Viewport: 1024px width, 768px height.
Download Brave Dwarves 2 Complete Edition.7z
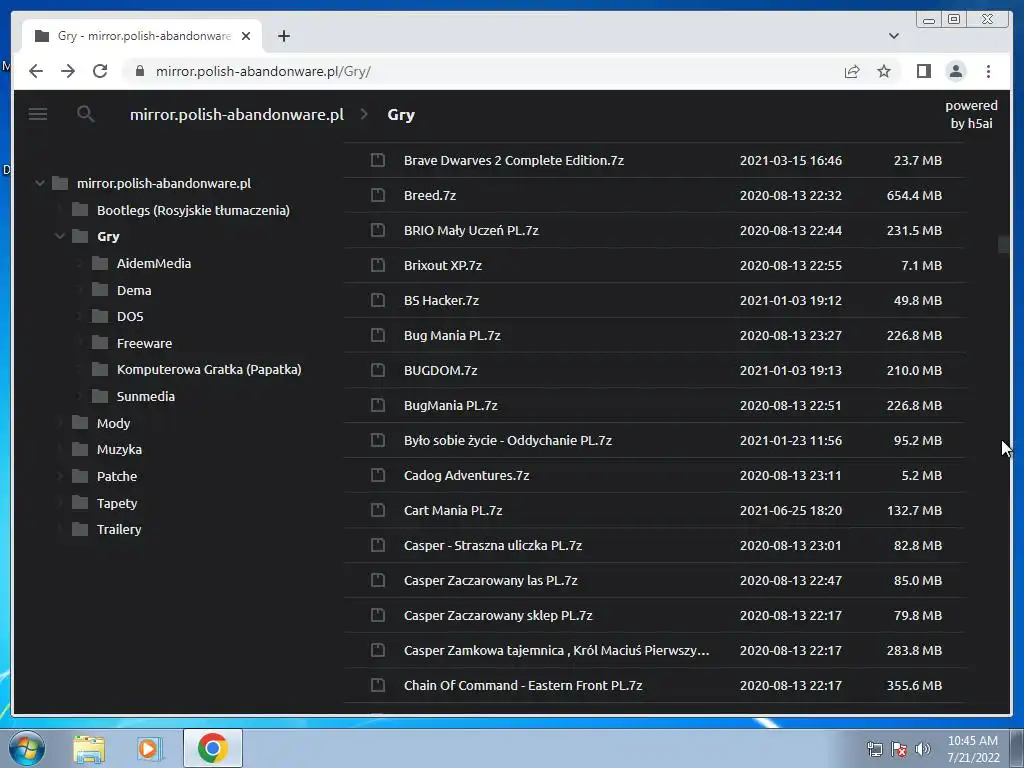click(514, 160)
